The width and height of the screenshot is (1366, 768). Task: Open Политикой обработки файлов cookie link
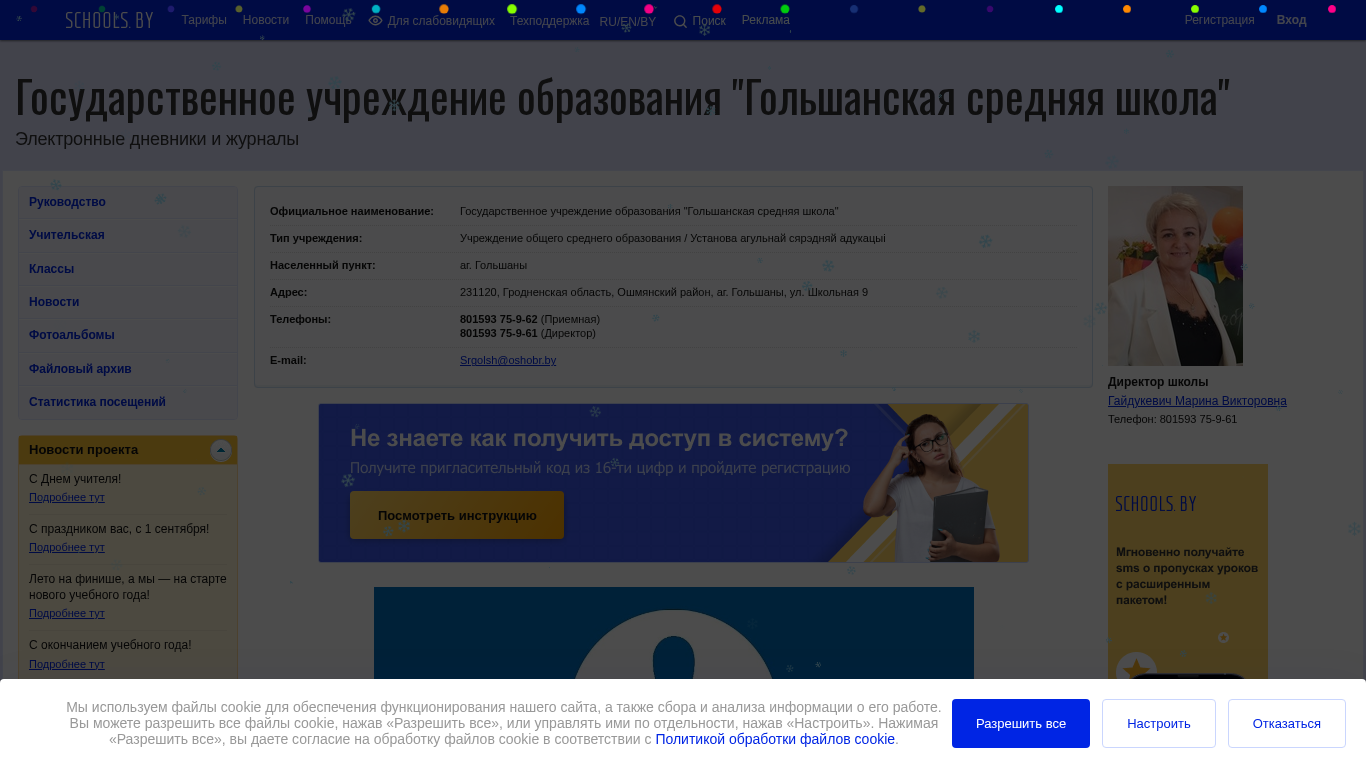(775, 739)
